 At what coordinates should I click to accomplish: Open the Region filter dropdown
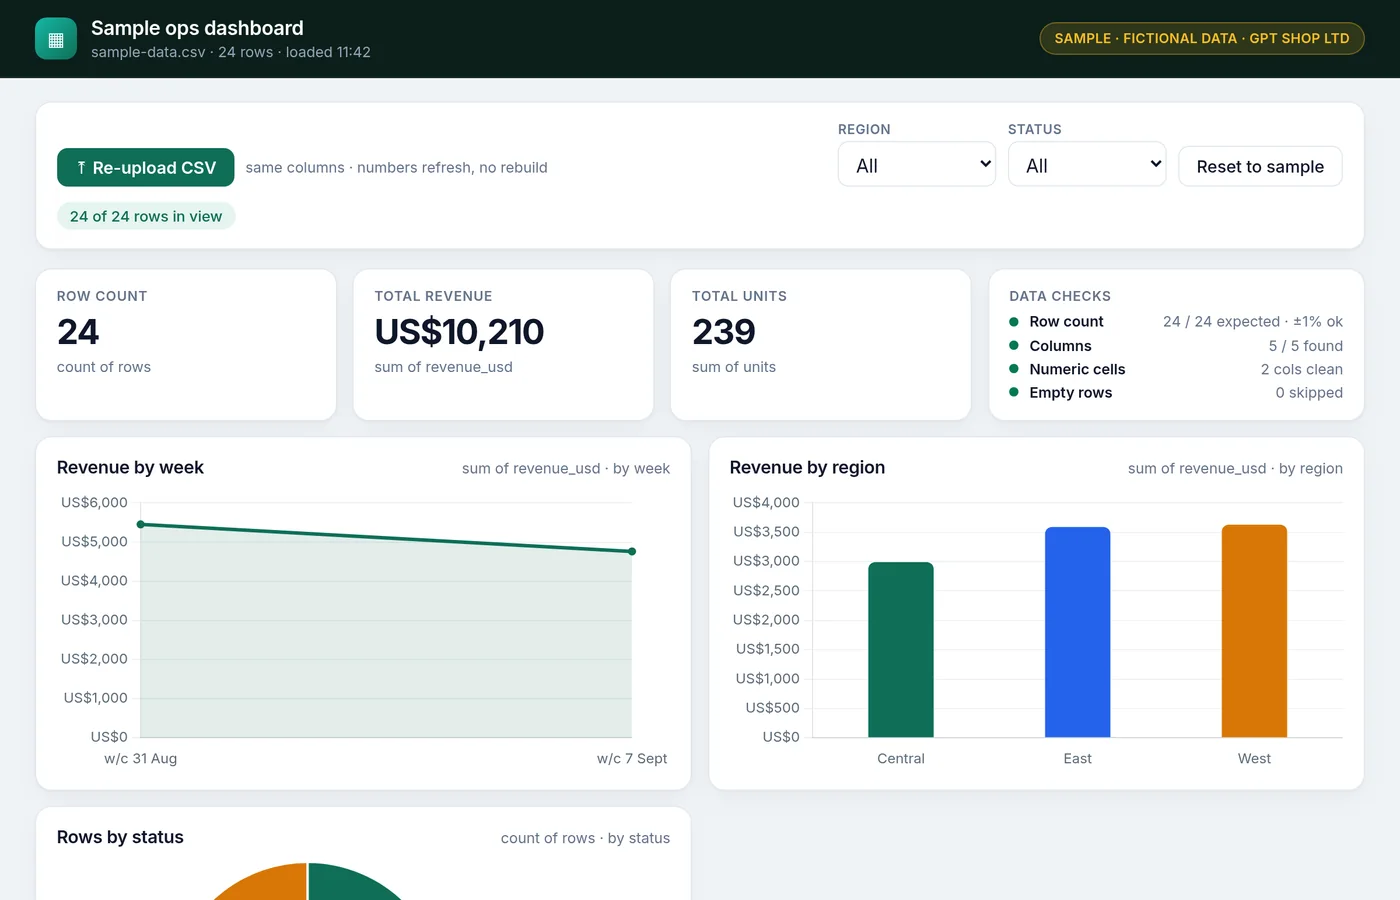[917, 165]
